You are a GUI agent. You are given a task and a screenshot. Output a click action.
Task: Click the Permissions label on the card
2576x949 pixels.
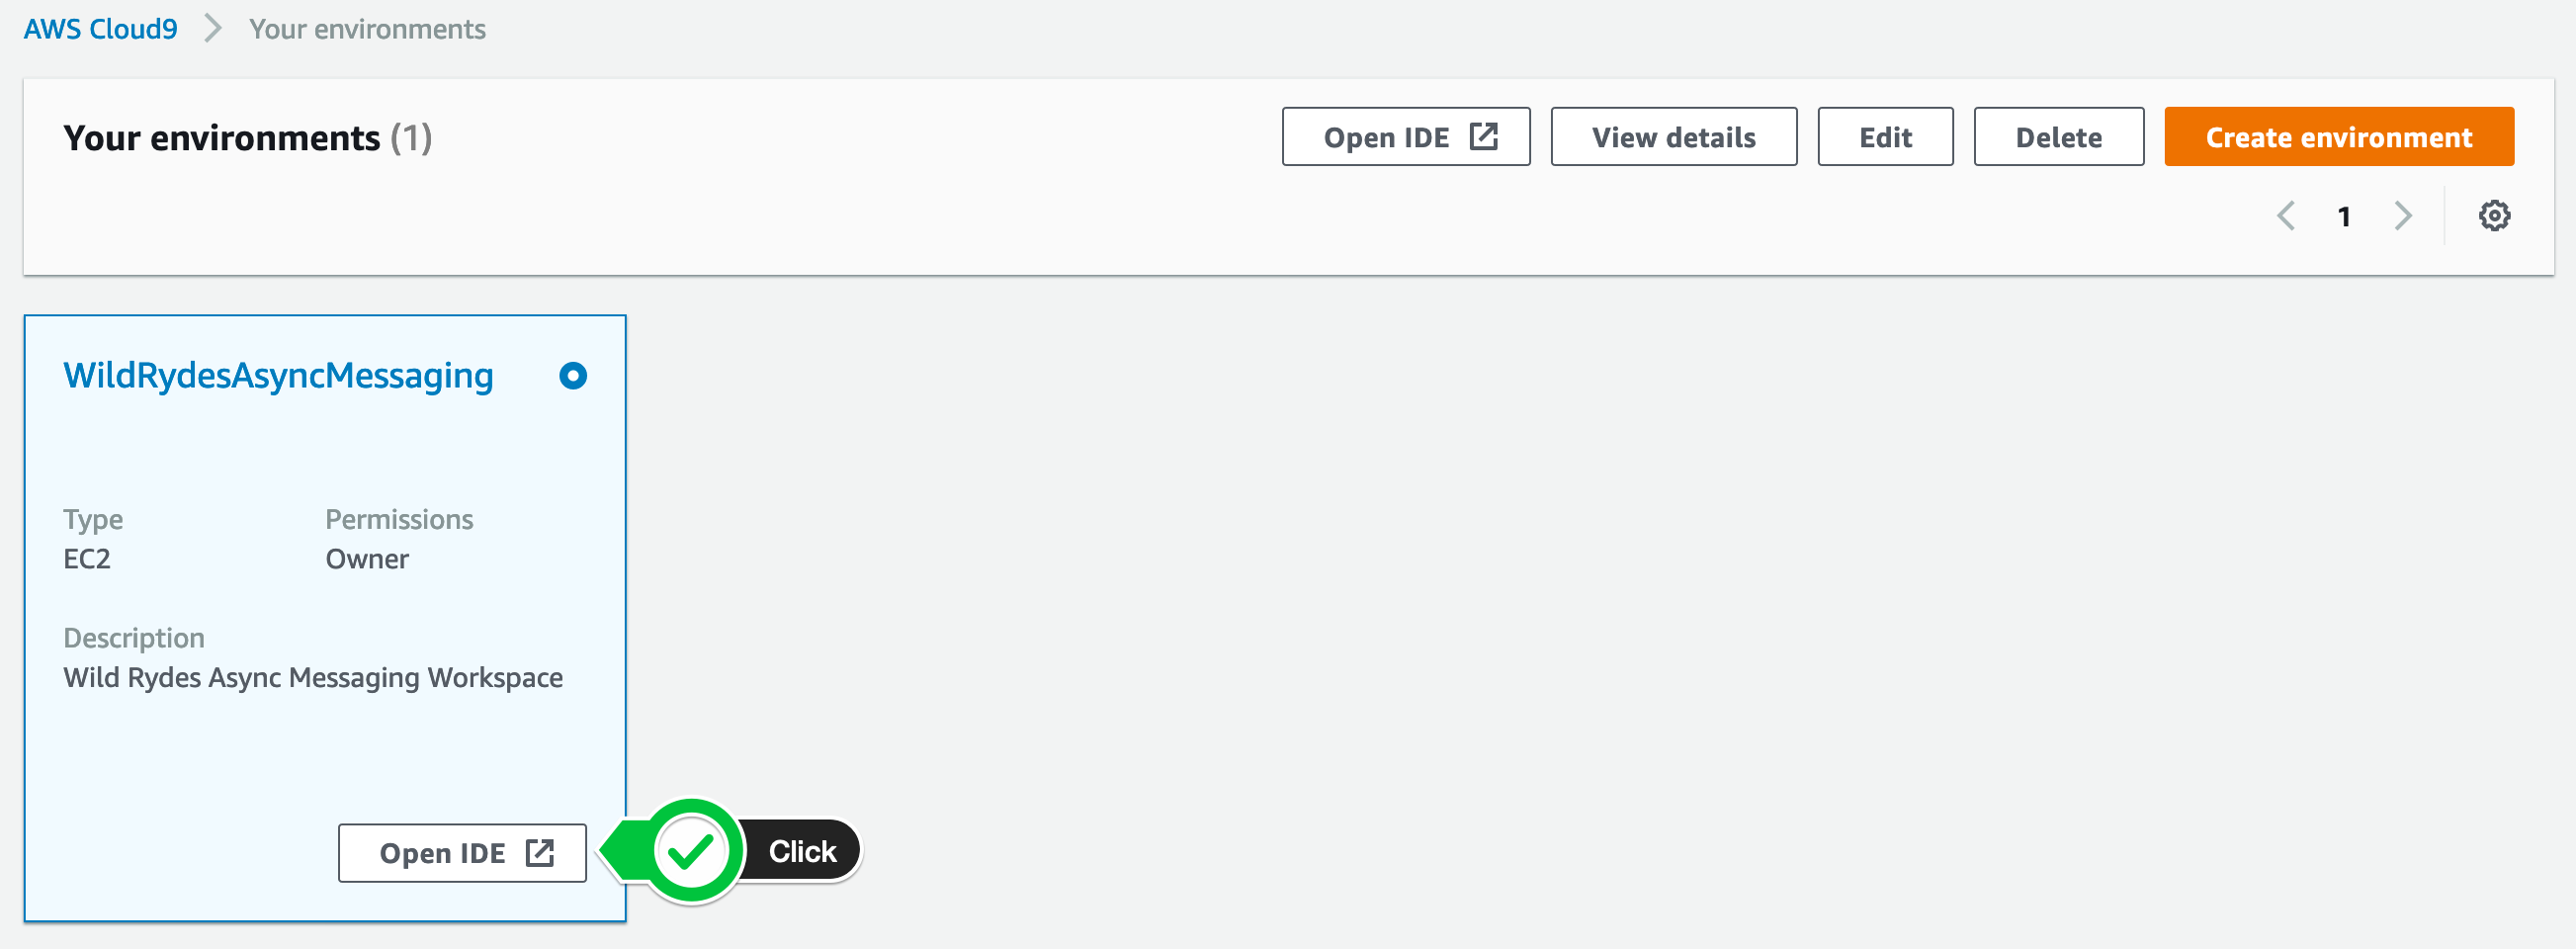[399, 519]
